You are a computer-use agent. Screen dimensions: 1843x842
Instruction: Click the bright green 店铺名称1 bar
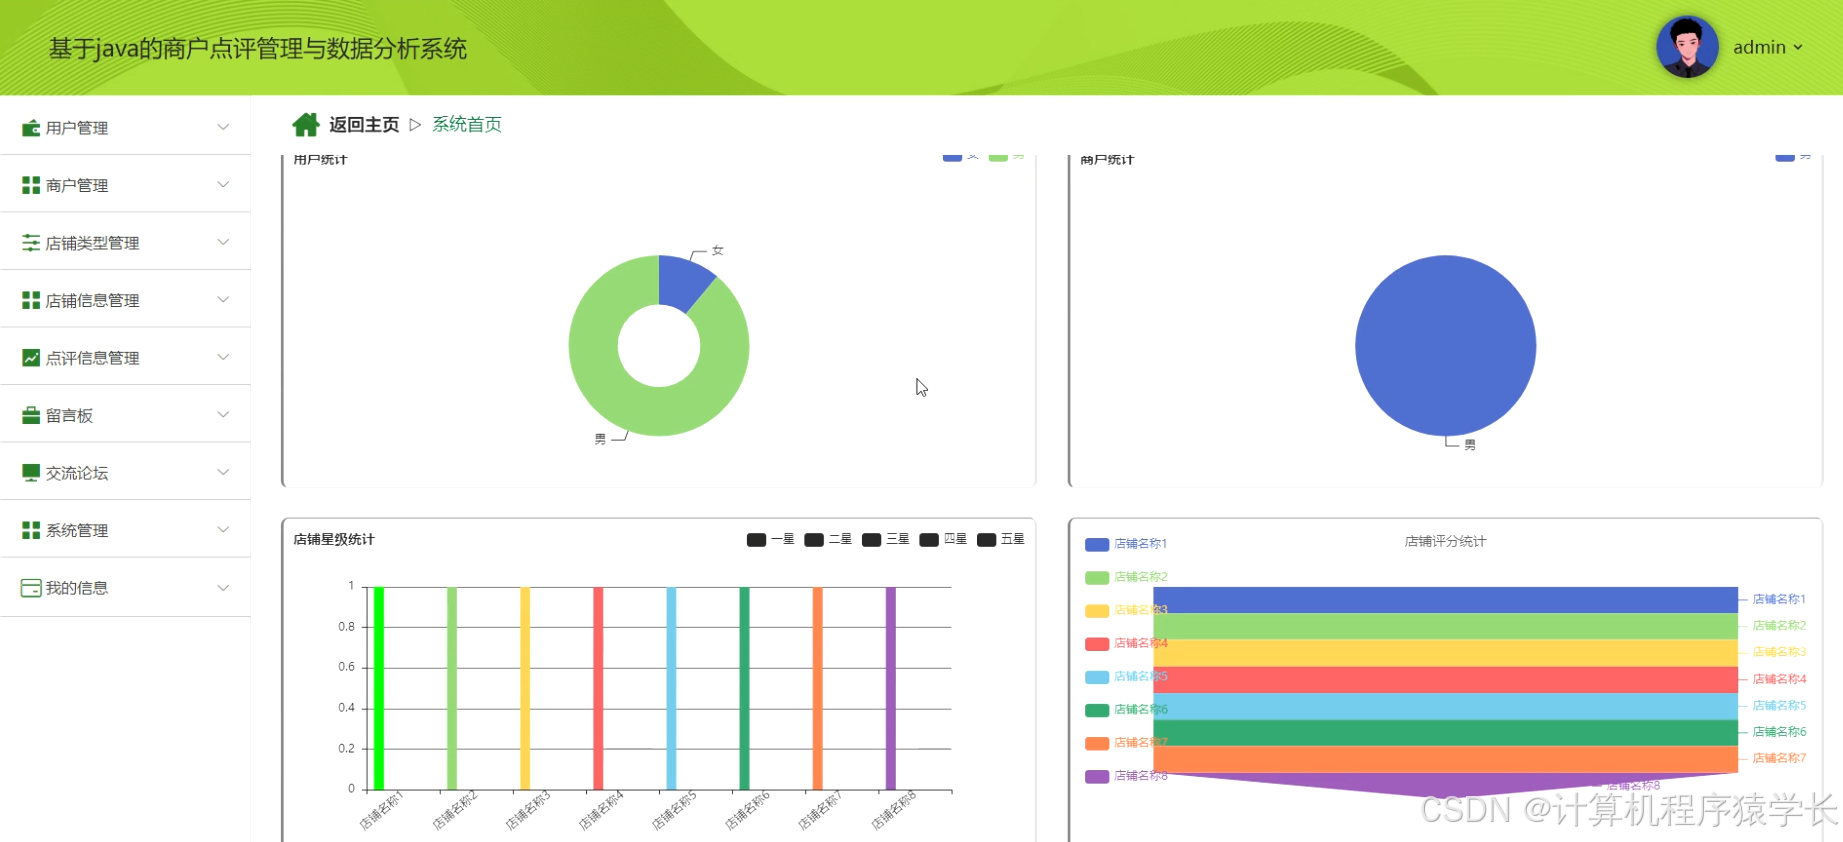click(379, 688)
